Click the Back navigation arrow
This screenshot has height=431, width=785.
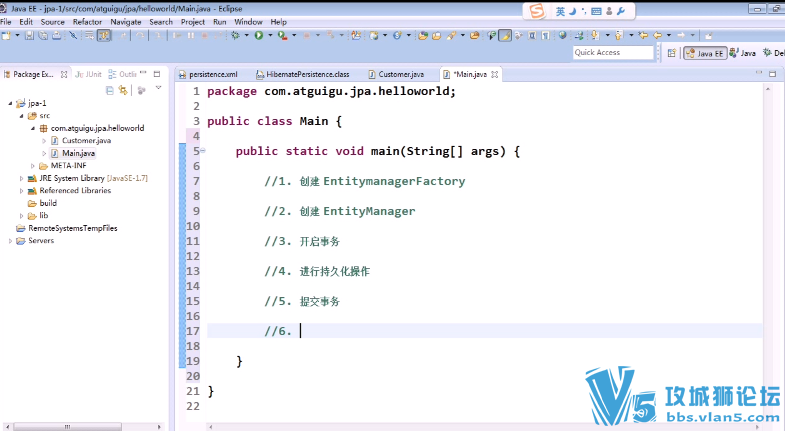[x=657, y=36]
